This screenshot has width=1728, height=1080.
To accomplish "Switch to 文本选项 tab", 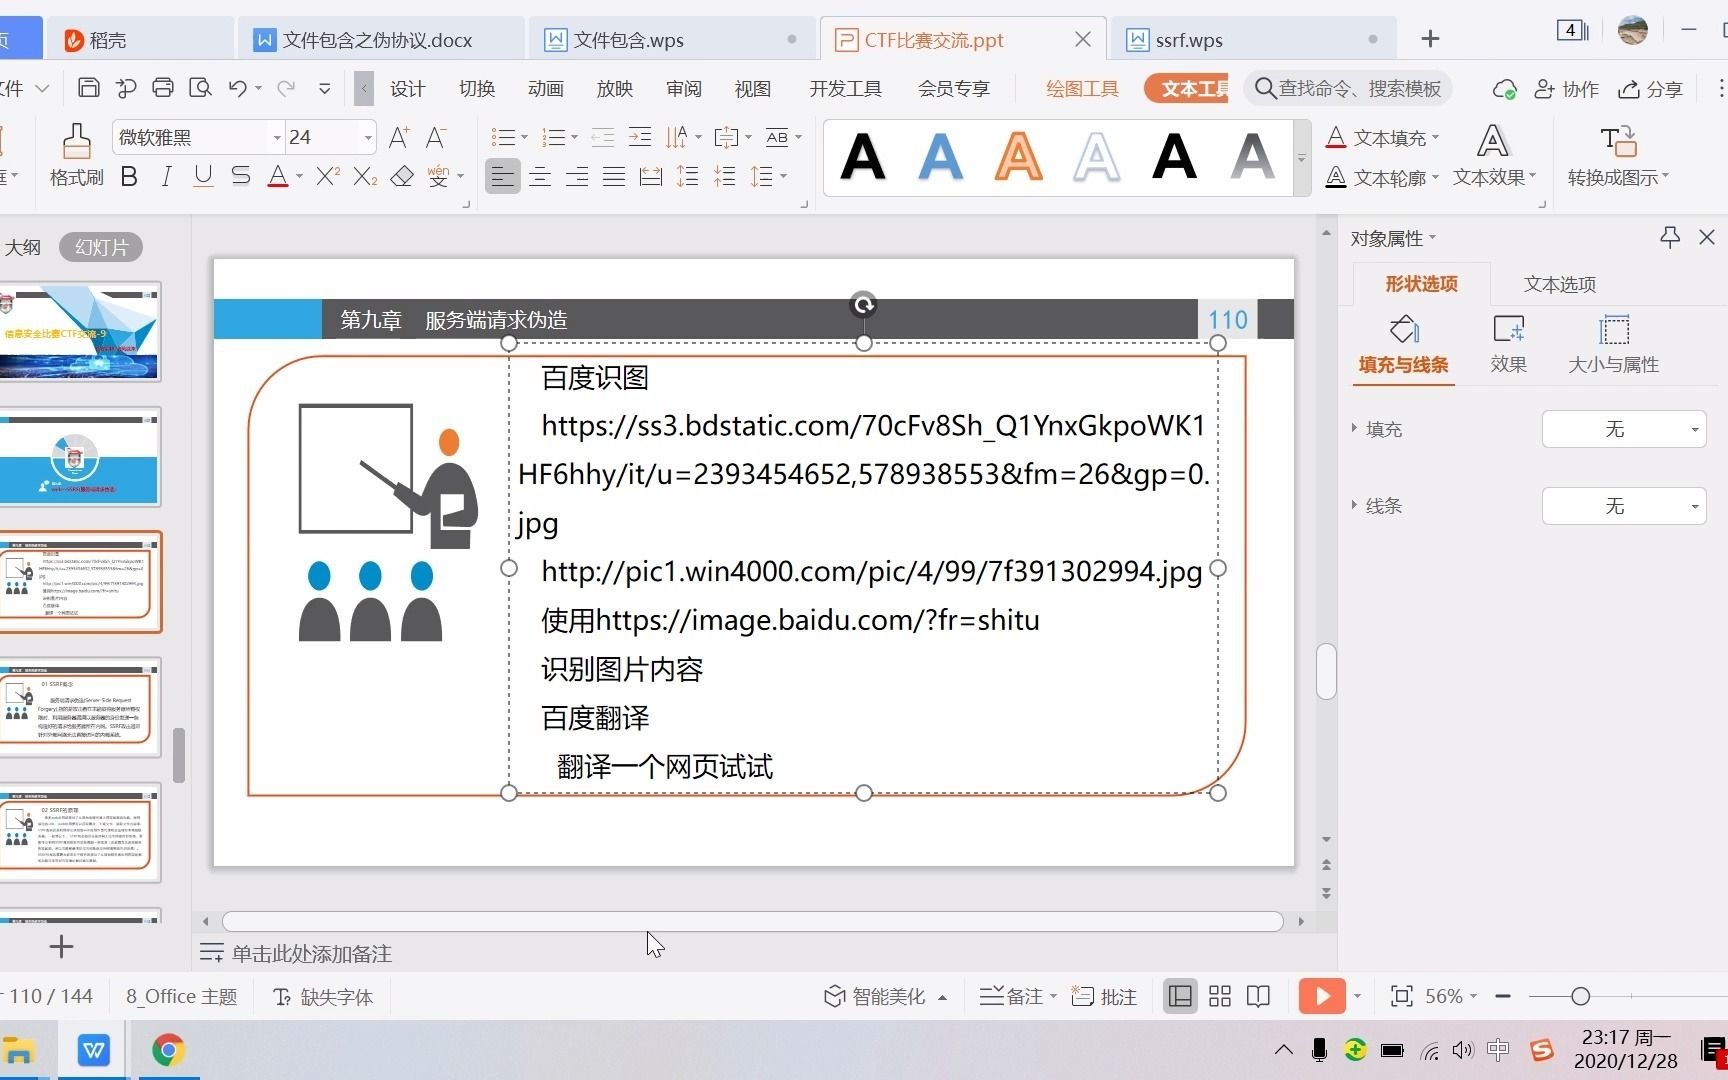I will (1560, 284).
